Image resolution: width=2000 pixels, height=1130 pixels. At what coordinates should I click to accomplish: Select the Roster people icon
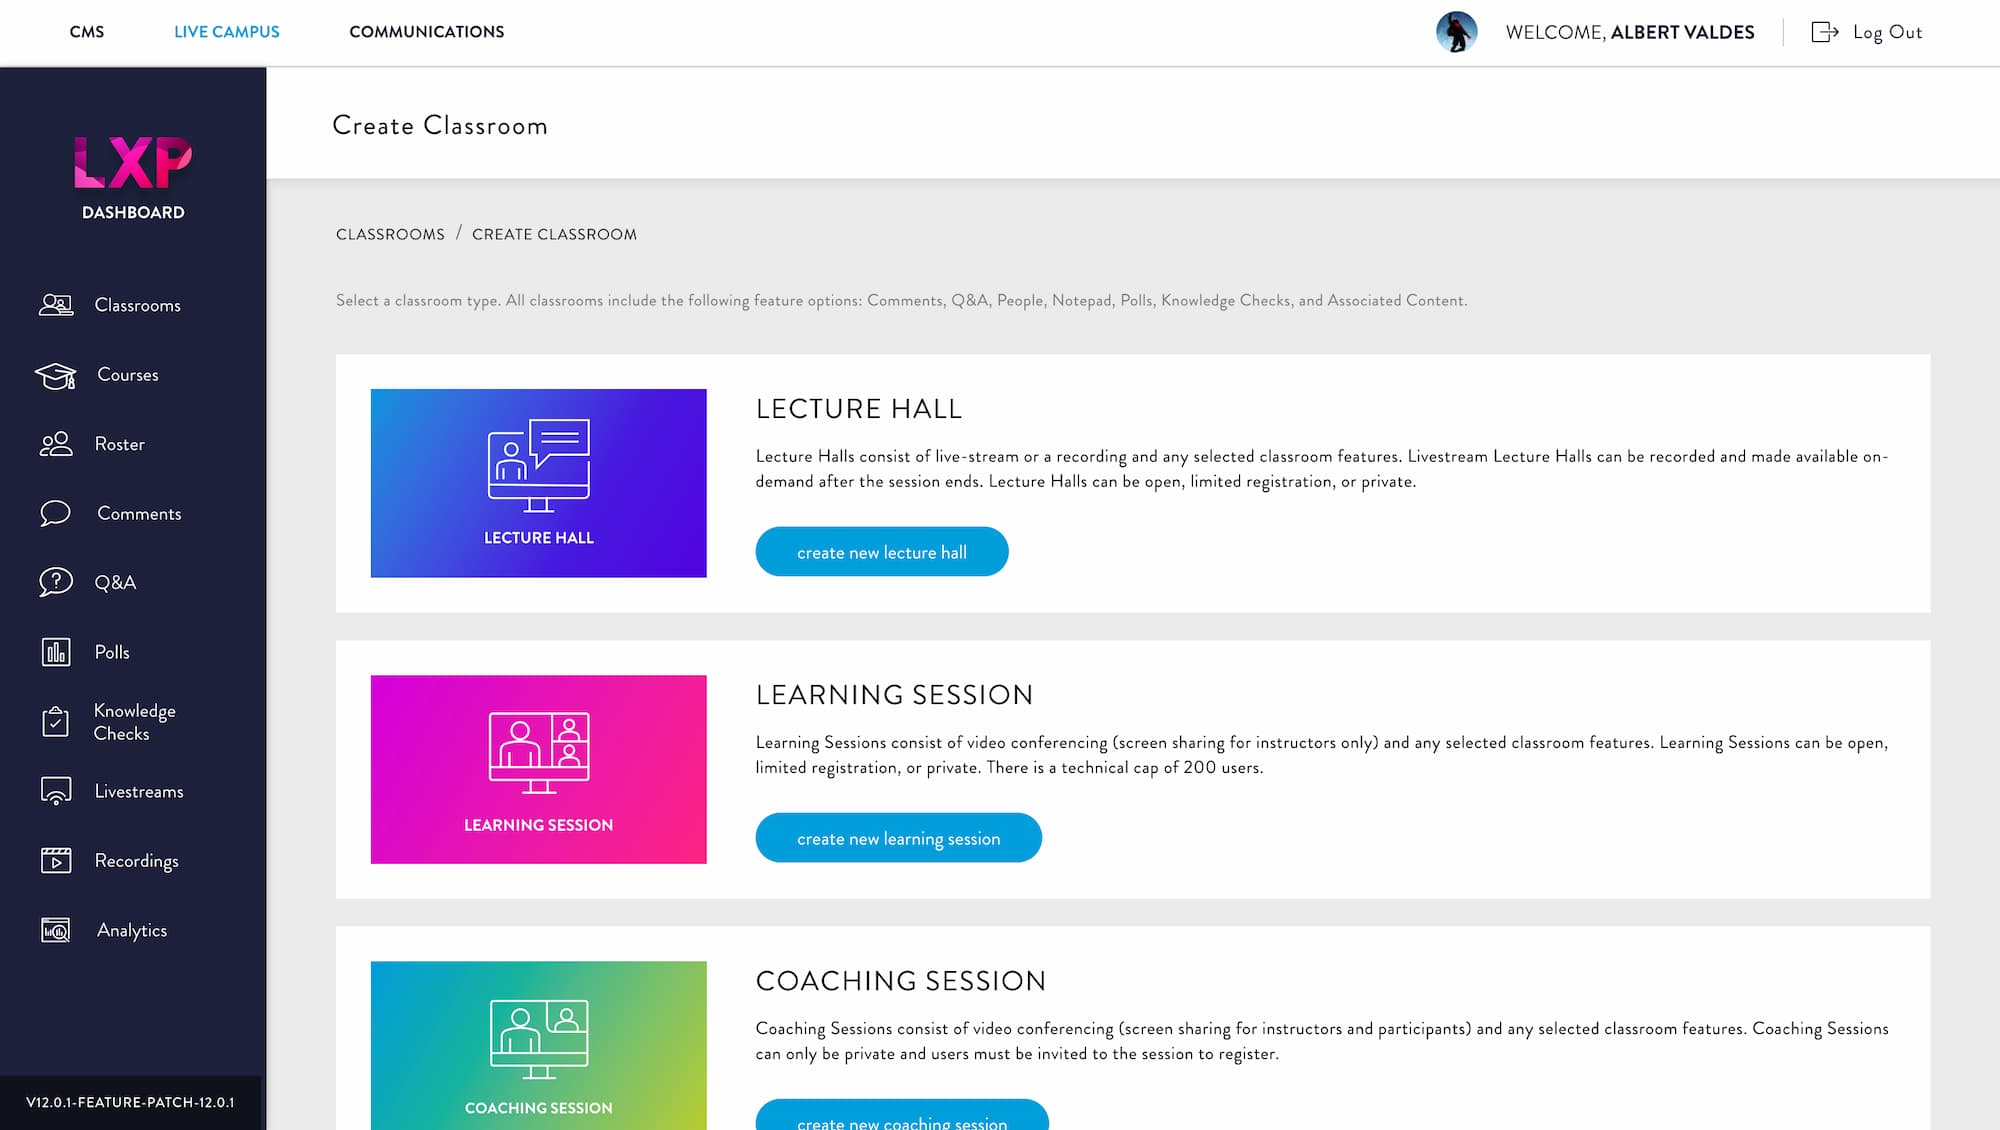pyautogui.click(x=56, y=444)
